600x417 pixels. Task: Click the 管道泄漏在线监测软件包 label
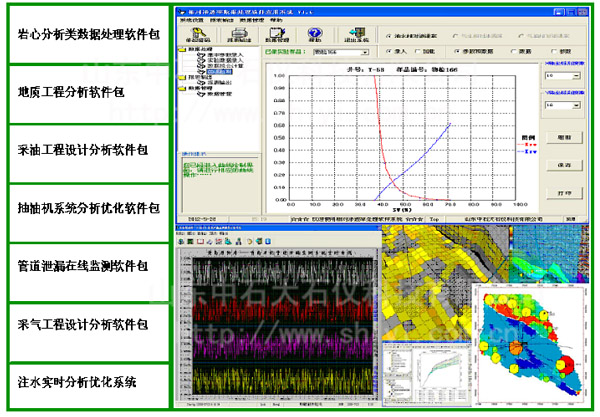click(x=85, y=267)
